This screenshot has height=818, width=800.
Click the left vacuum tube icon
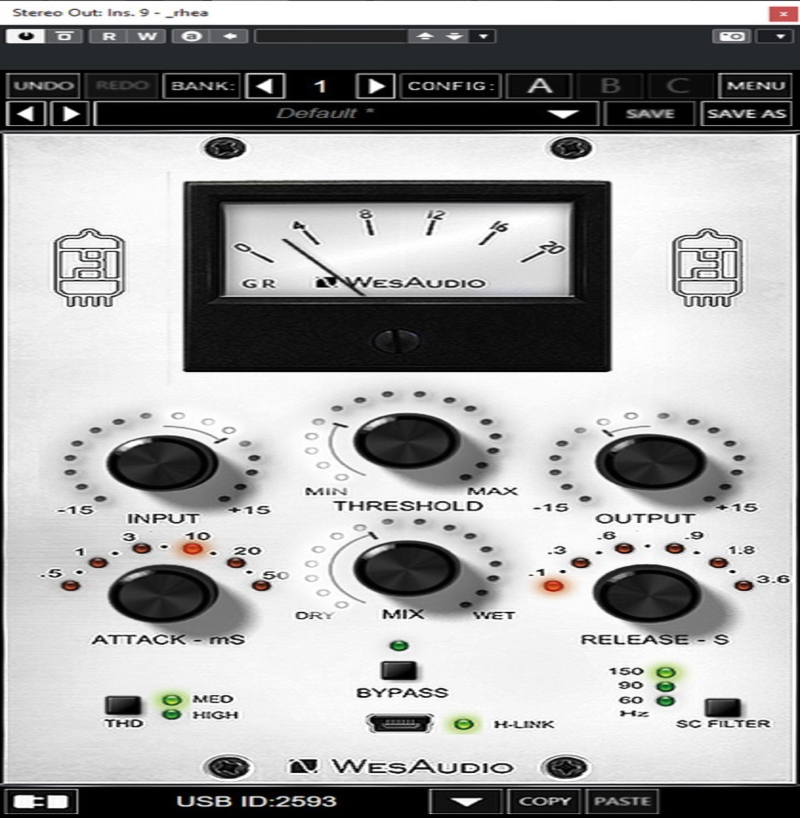[x=89, y=267]
